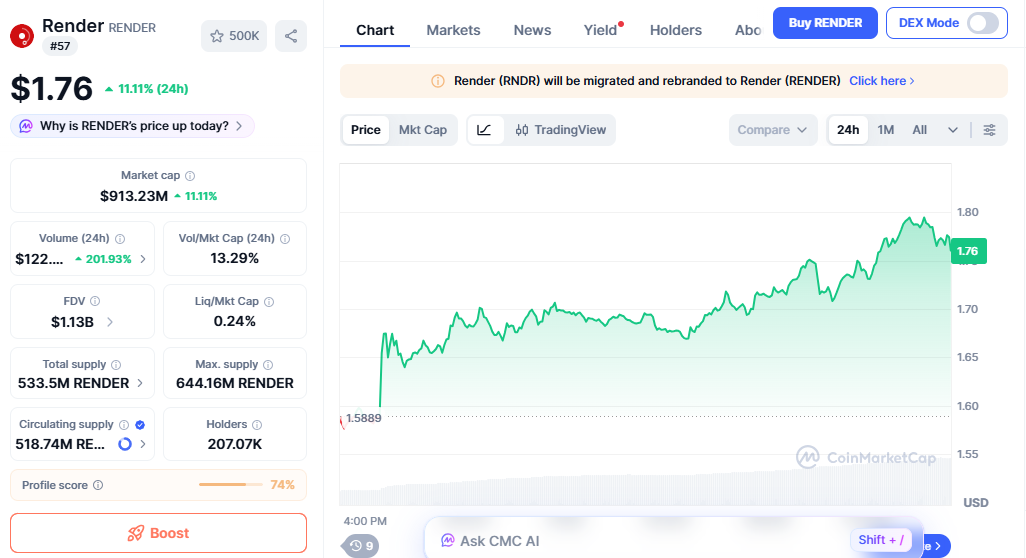1026x558 pixels.
Task: Click the Ask CMC AI input field
Action: tap(673, 542)
